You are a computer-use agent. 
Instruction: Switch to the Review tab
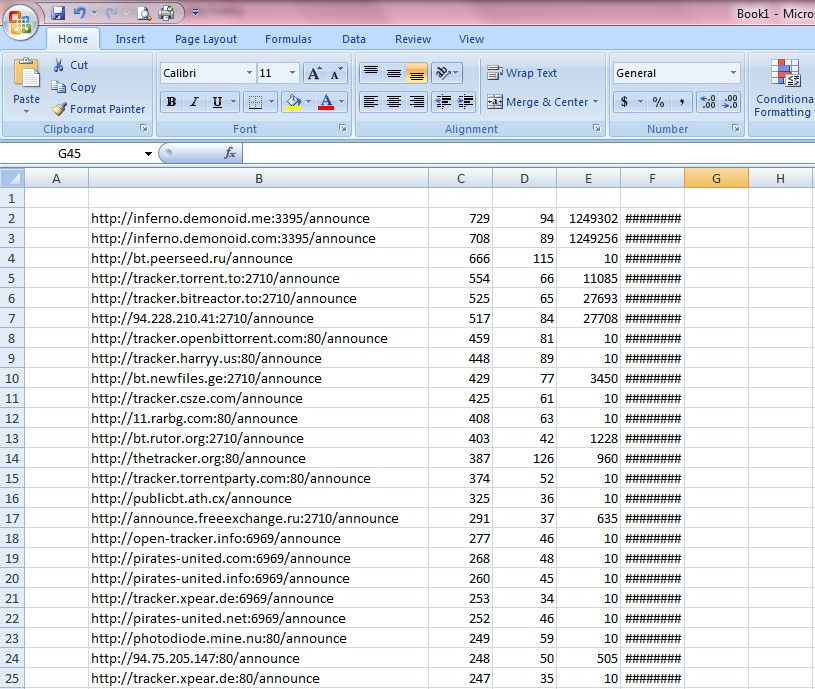point(413,39)
